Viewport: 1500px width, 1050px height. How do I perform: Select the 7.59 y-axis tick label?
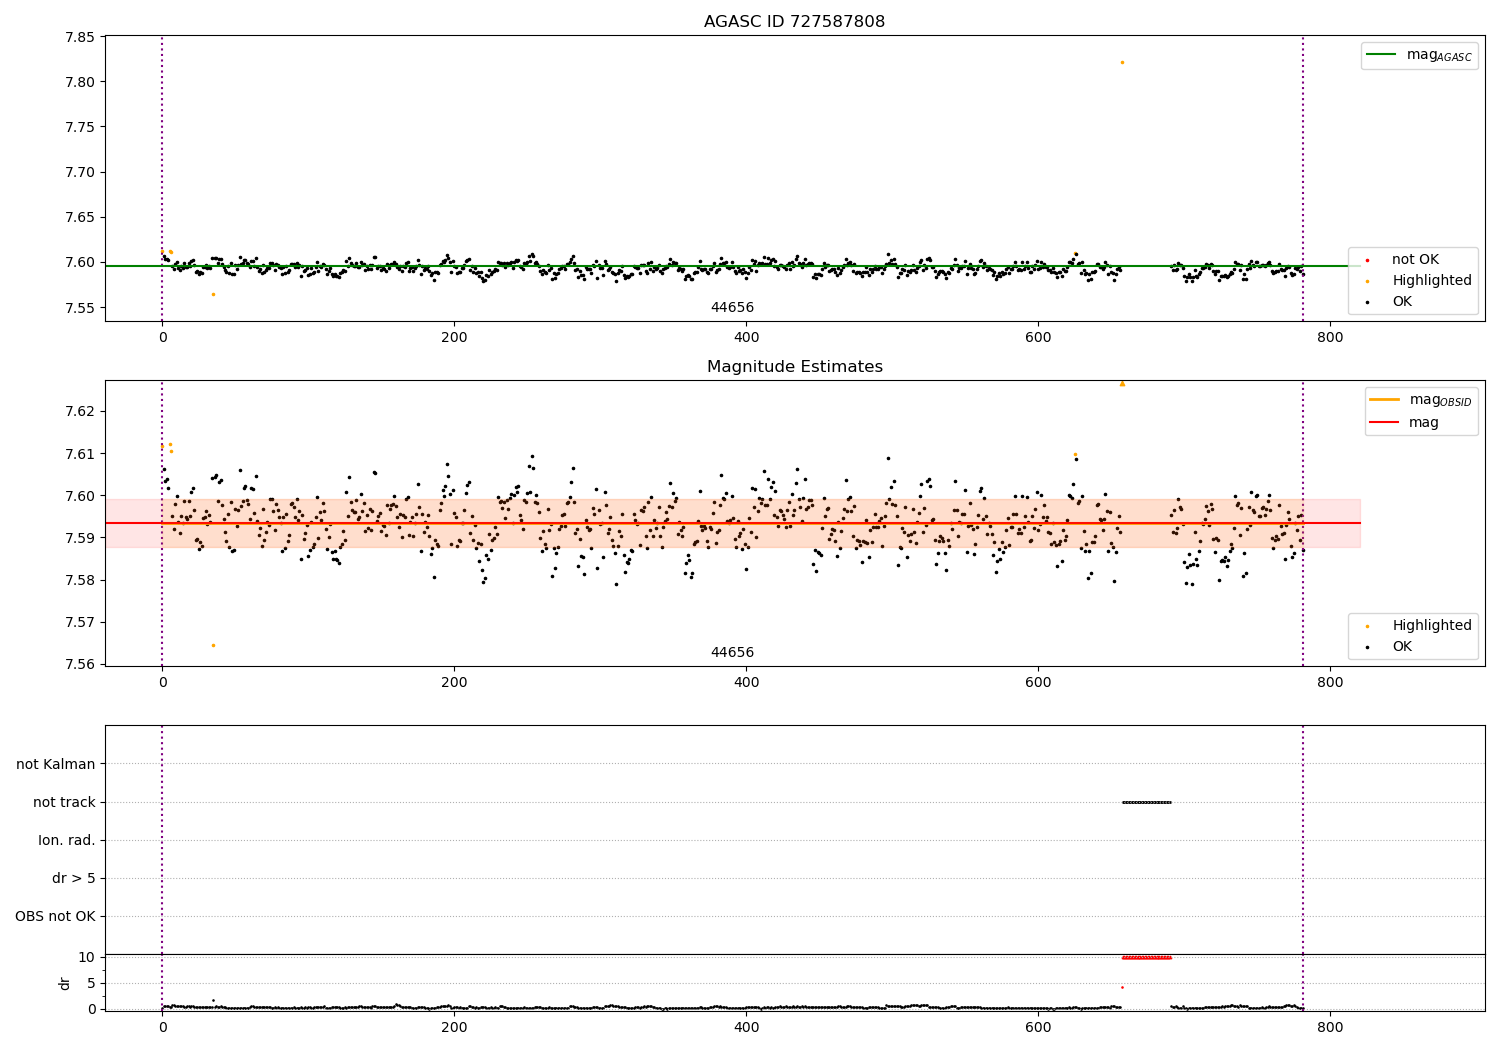pos(79,538)
